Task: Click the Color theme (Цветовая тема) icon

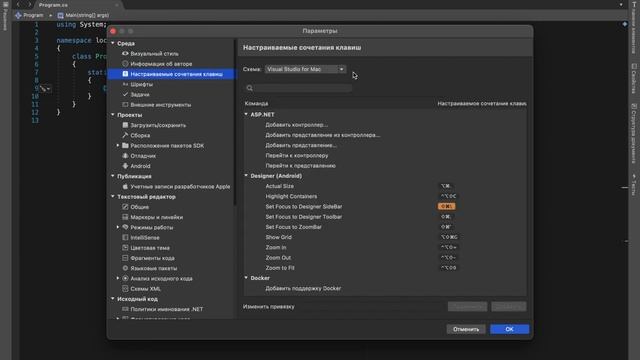Action: coord(125,247)
